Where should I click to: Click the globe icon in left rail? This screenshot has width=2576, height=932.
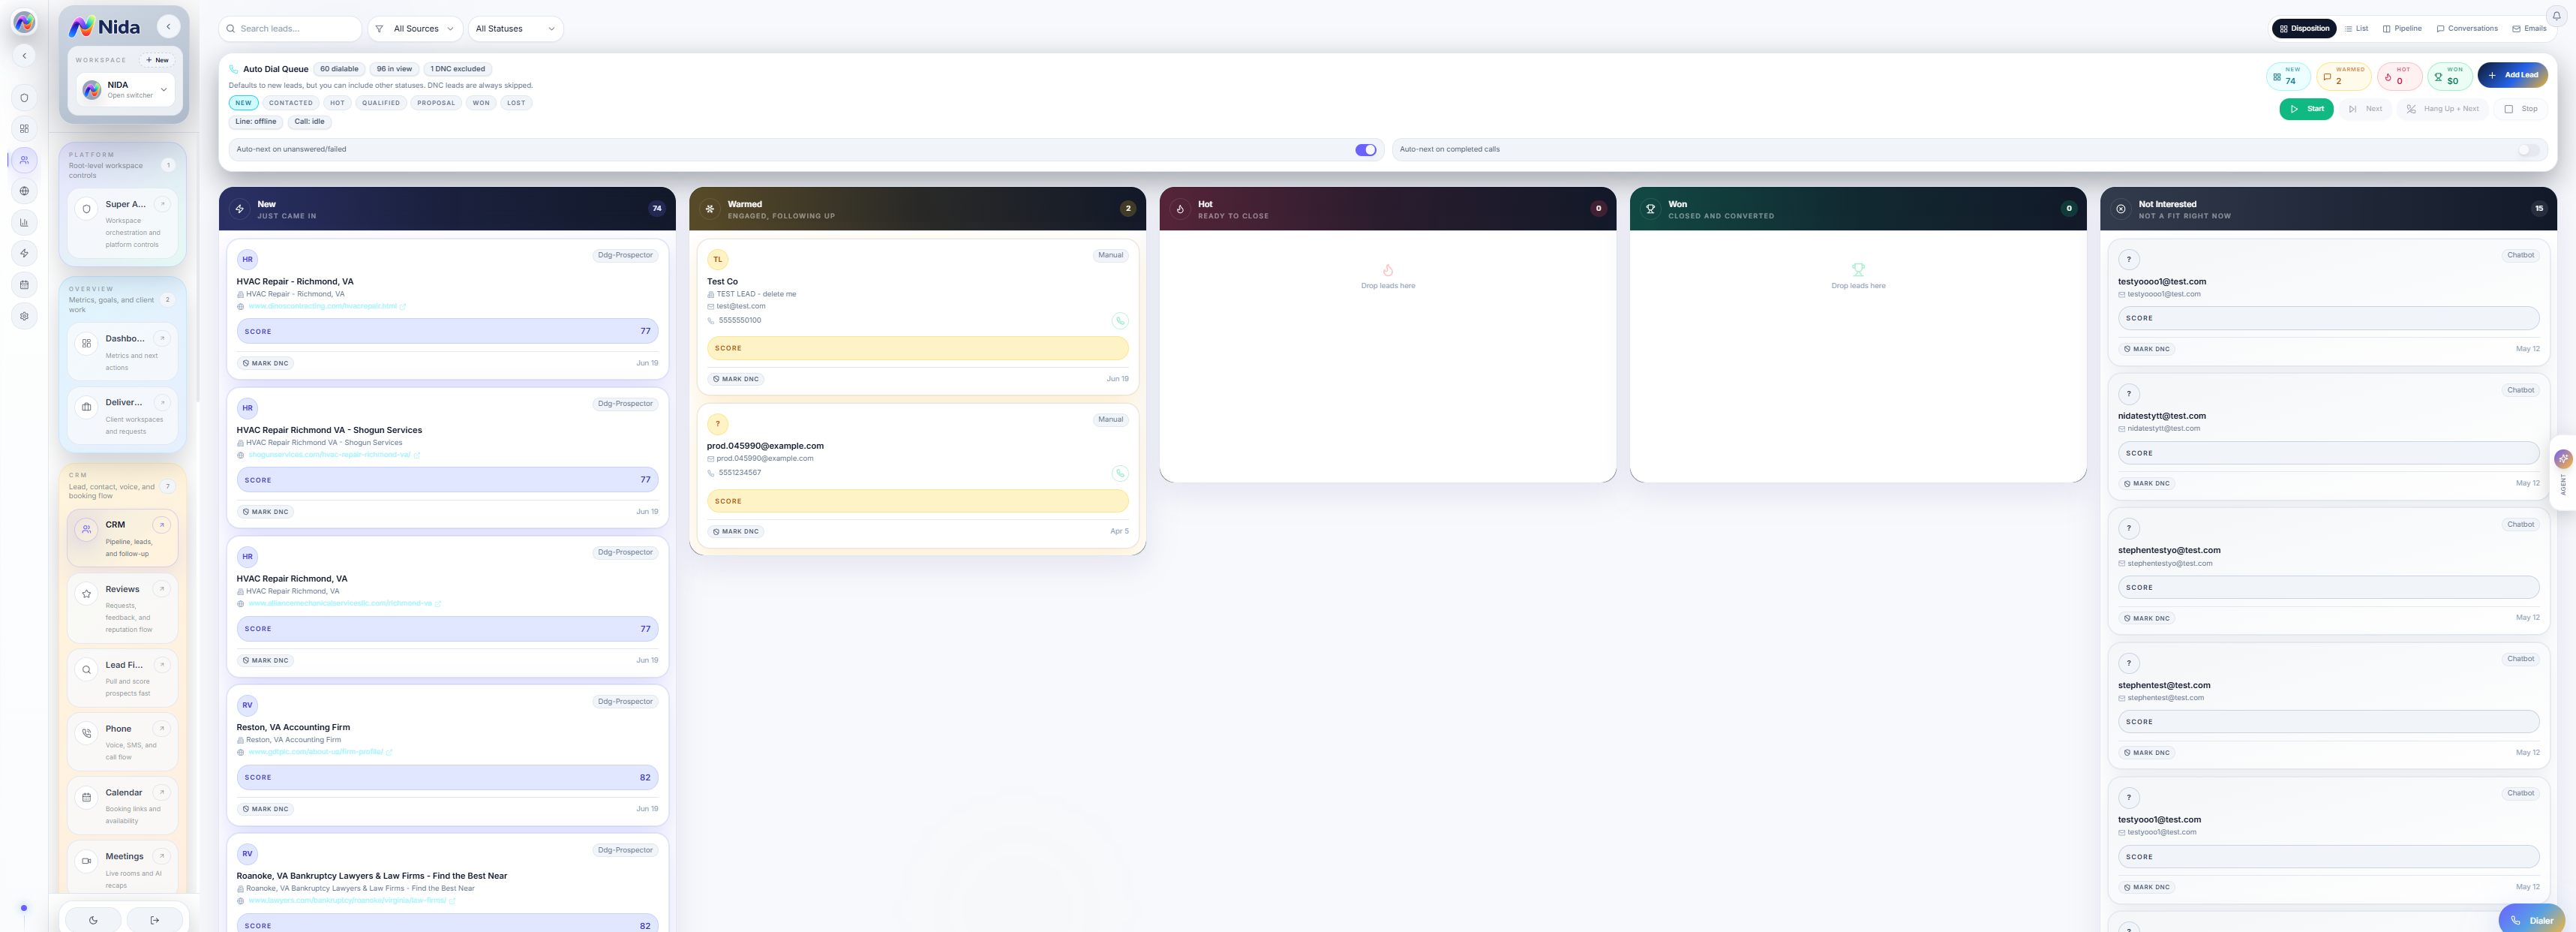(x=24, y=191)
